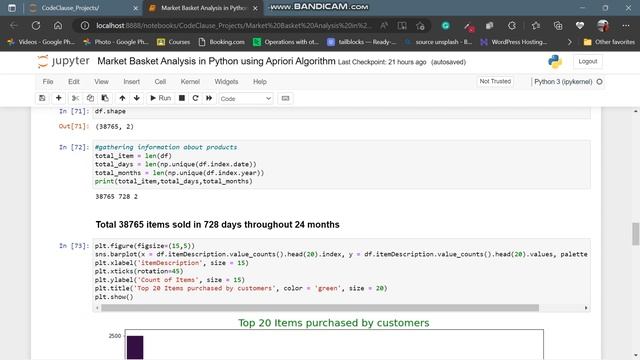Click the Logout button
This screenshot has height=360, width=640.
[x=588, y=62]
